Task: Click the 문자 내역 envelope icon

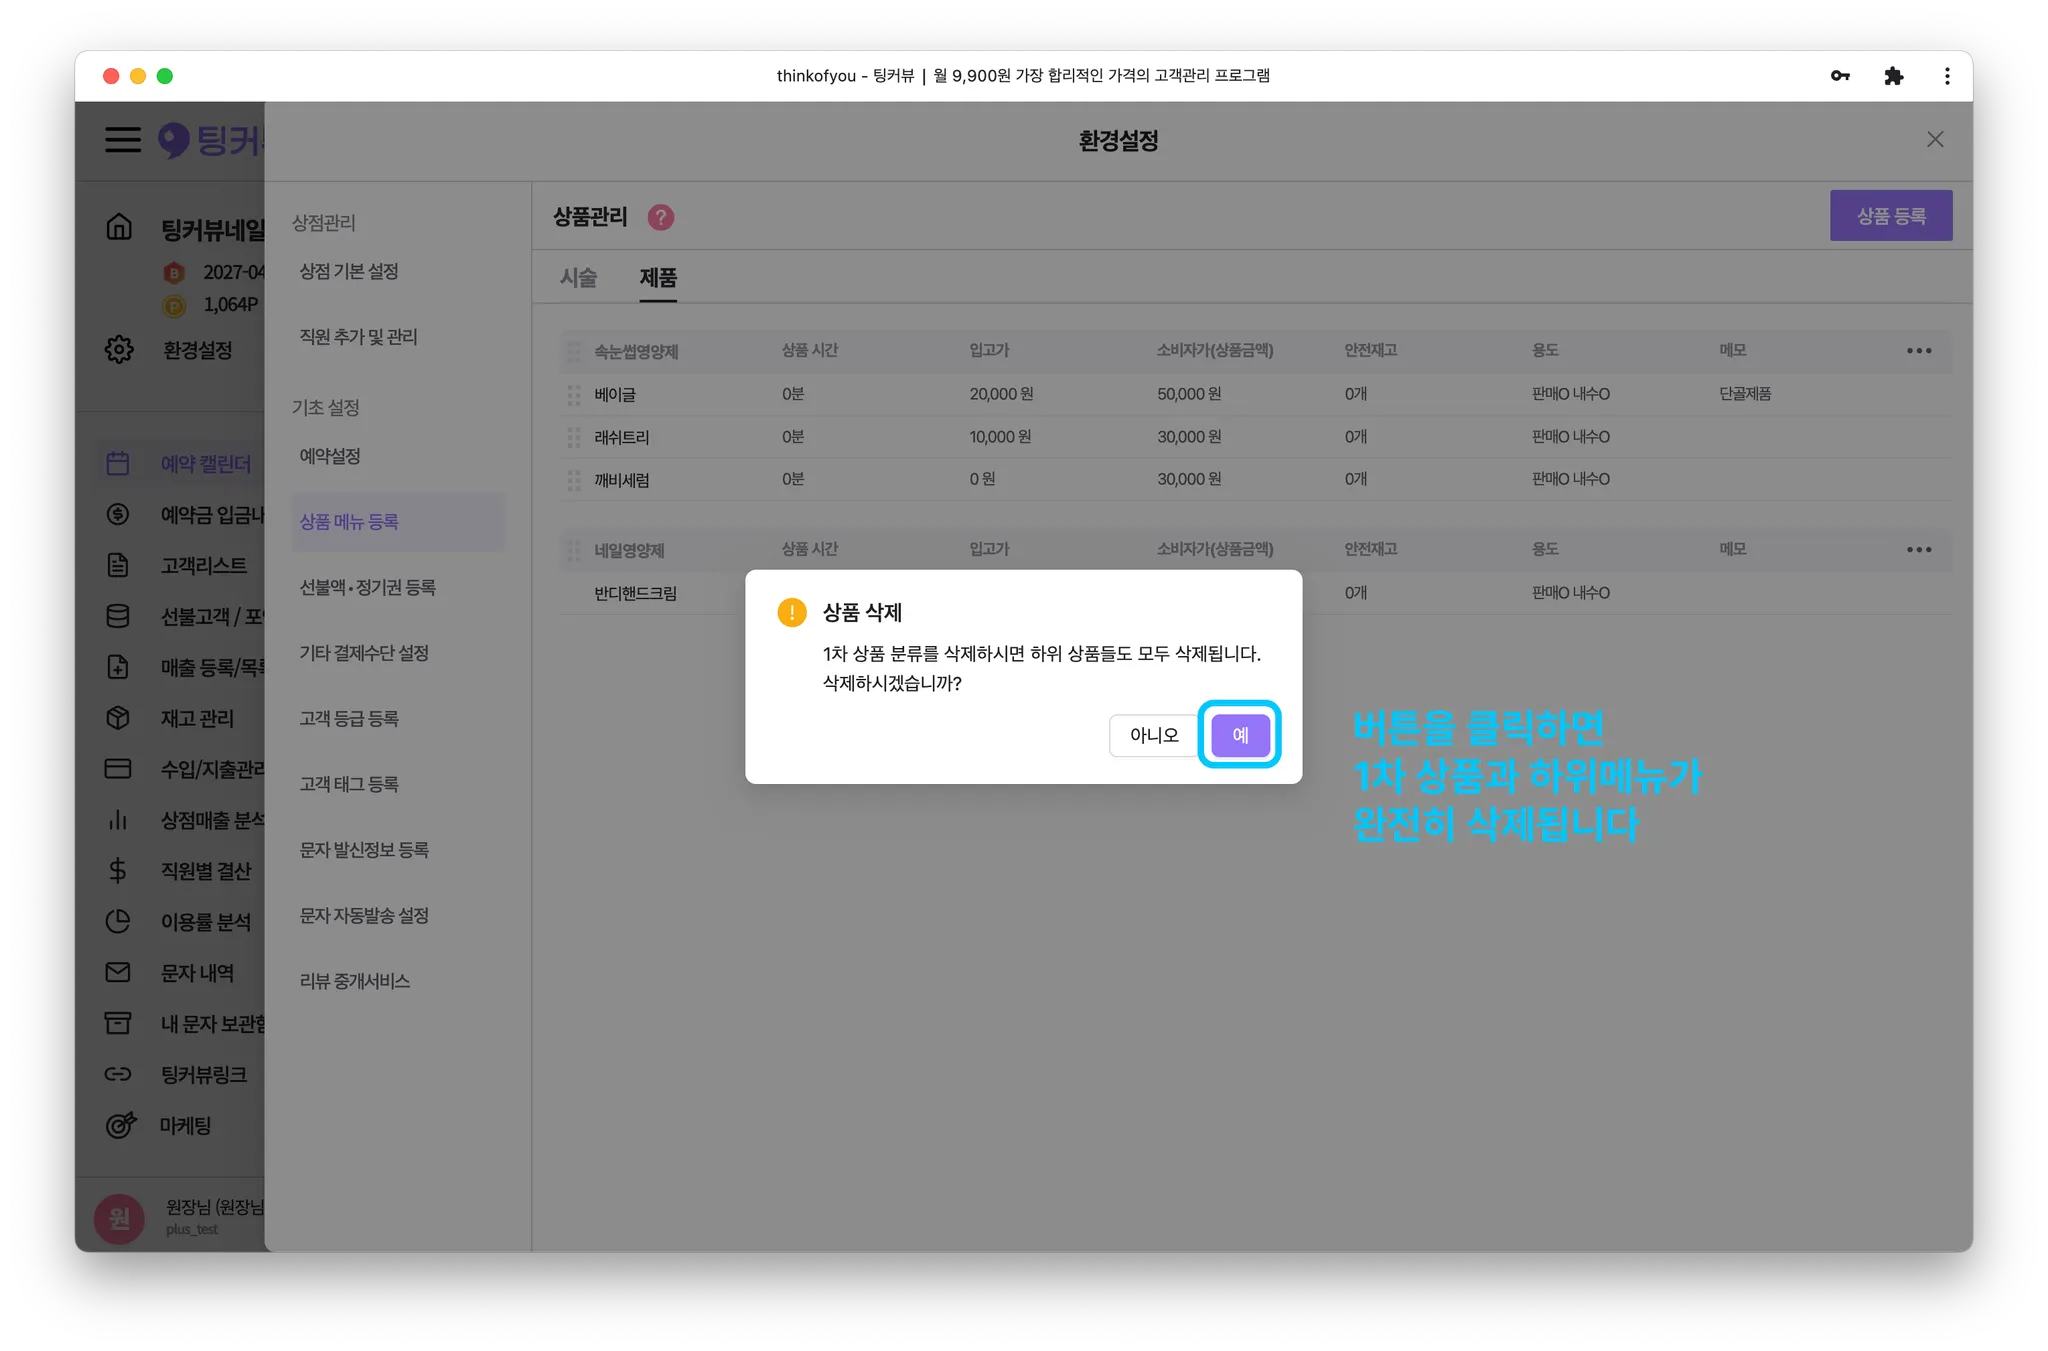Action: [118, 972]
